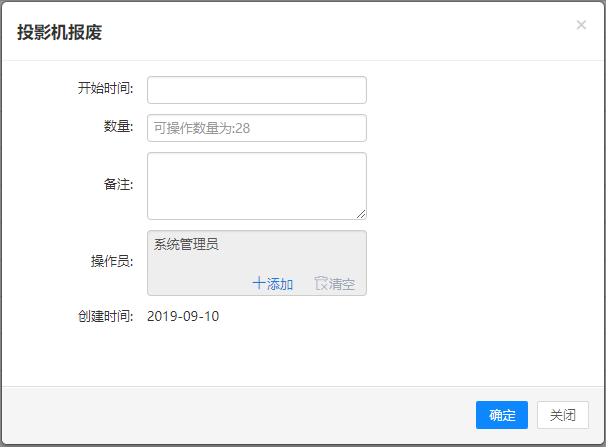Image resolution: width=606 pixels, height=447 pixels.
Task: Click the 开始时间 field label
Action: click(x=105, y=88)
